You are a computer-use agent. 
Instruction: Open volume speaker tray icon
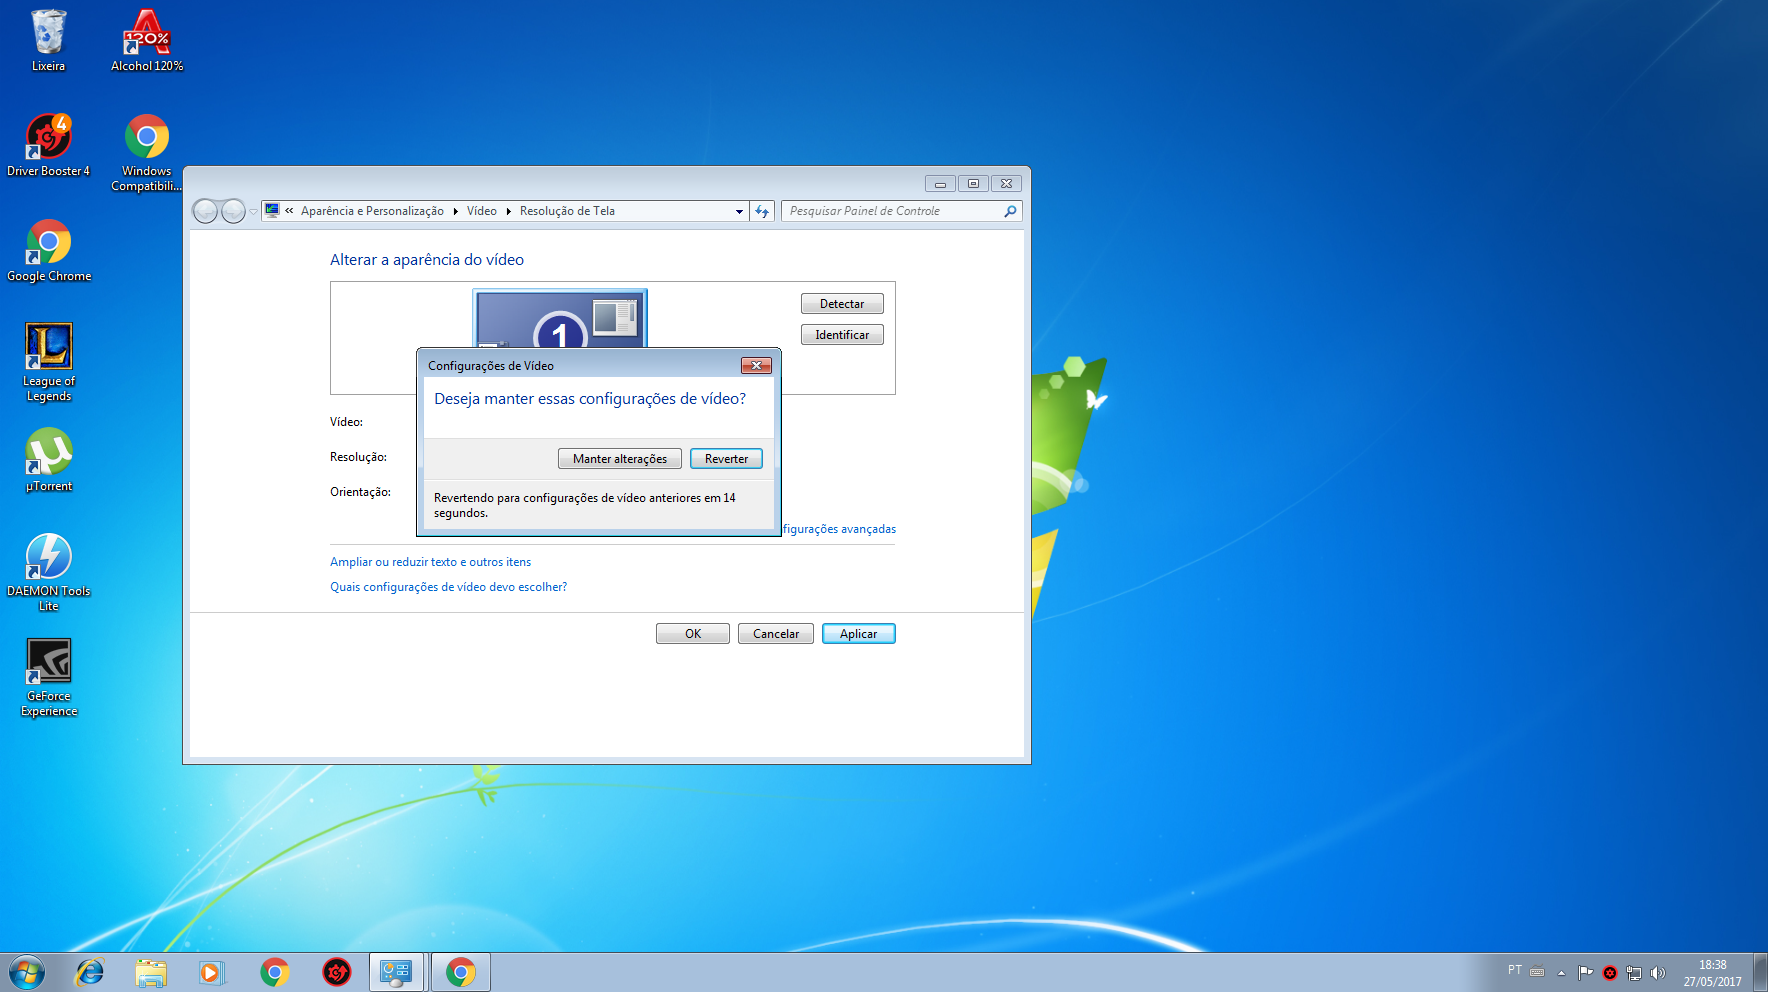tap(1658, 973)
